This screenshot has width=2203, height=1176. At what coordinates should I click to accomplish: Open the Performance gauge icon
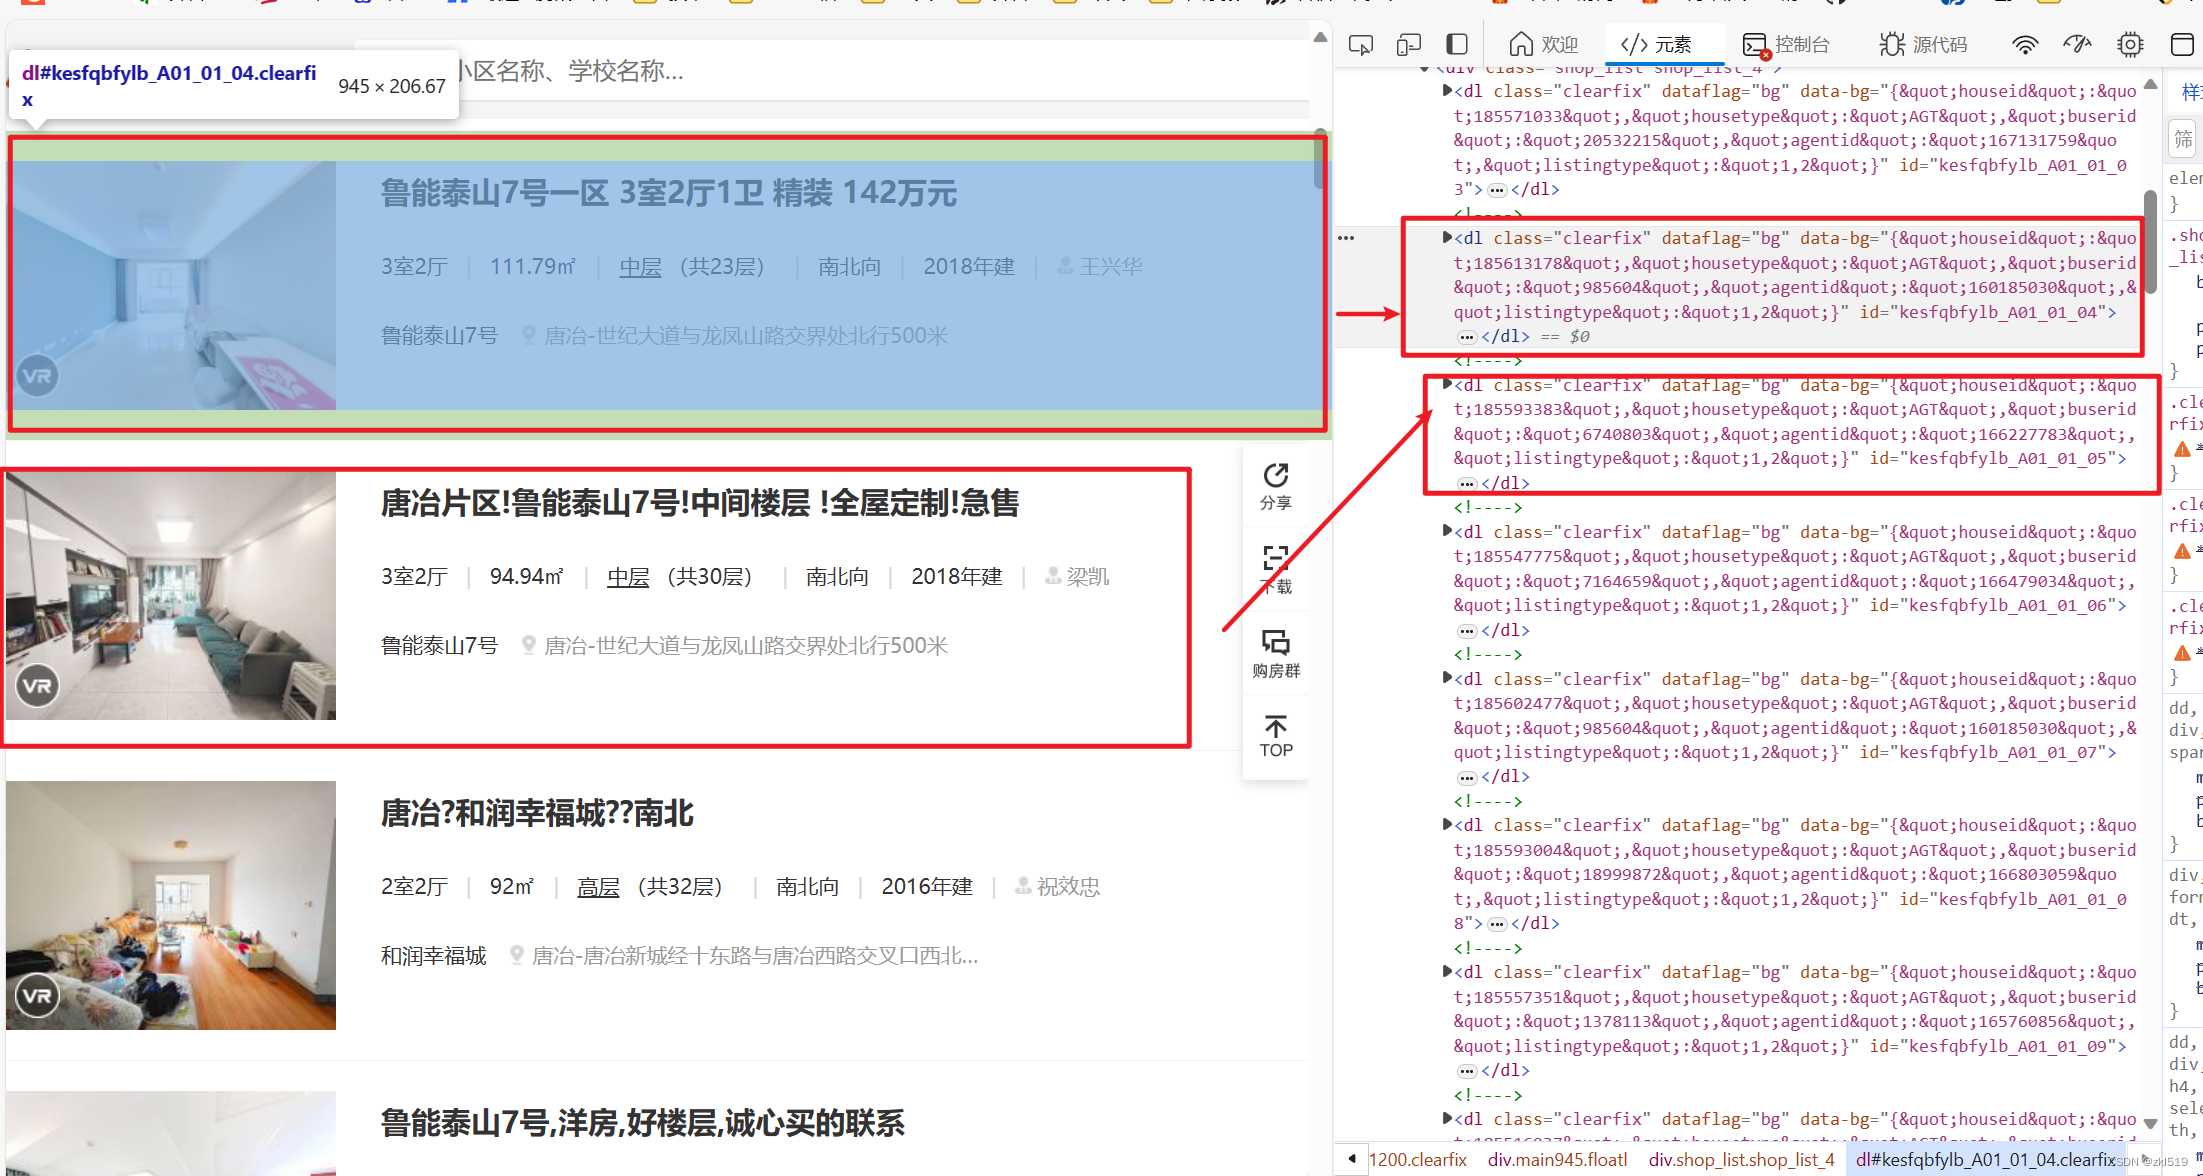(2077, 44)
